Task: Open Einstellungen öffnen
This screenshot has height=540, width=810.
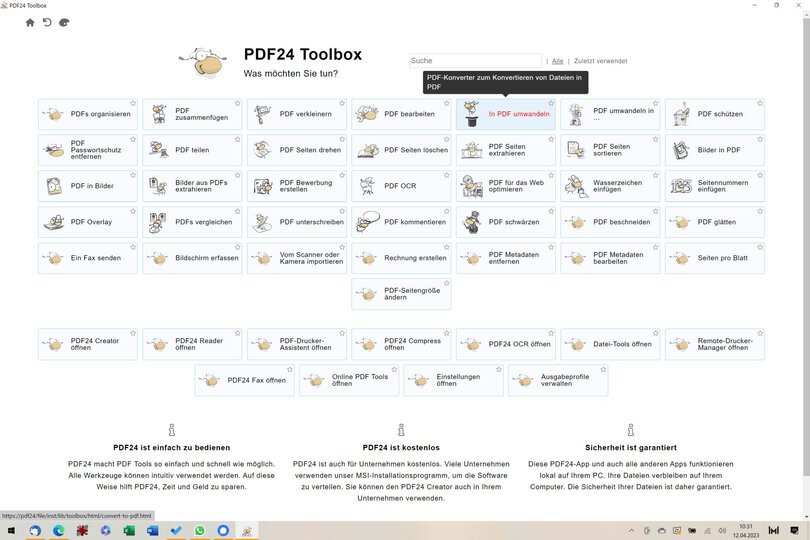Action: tap(453, 380)
